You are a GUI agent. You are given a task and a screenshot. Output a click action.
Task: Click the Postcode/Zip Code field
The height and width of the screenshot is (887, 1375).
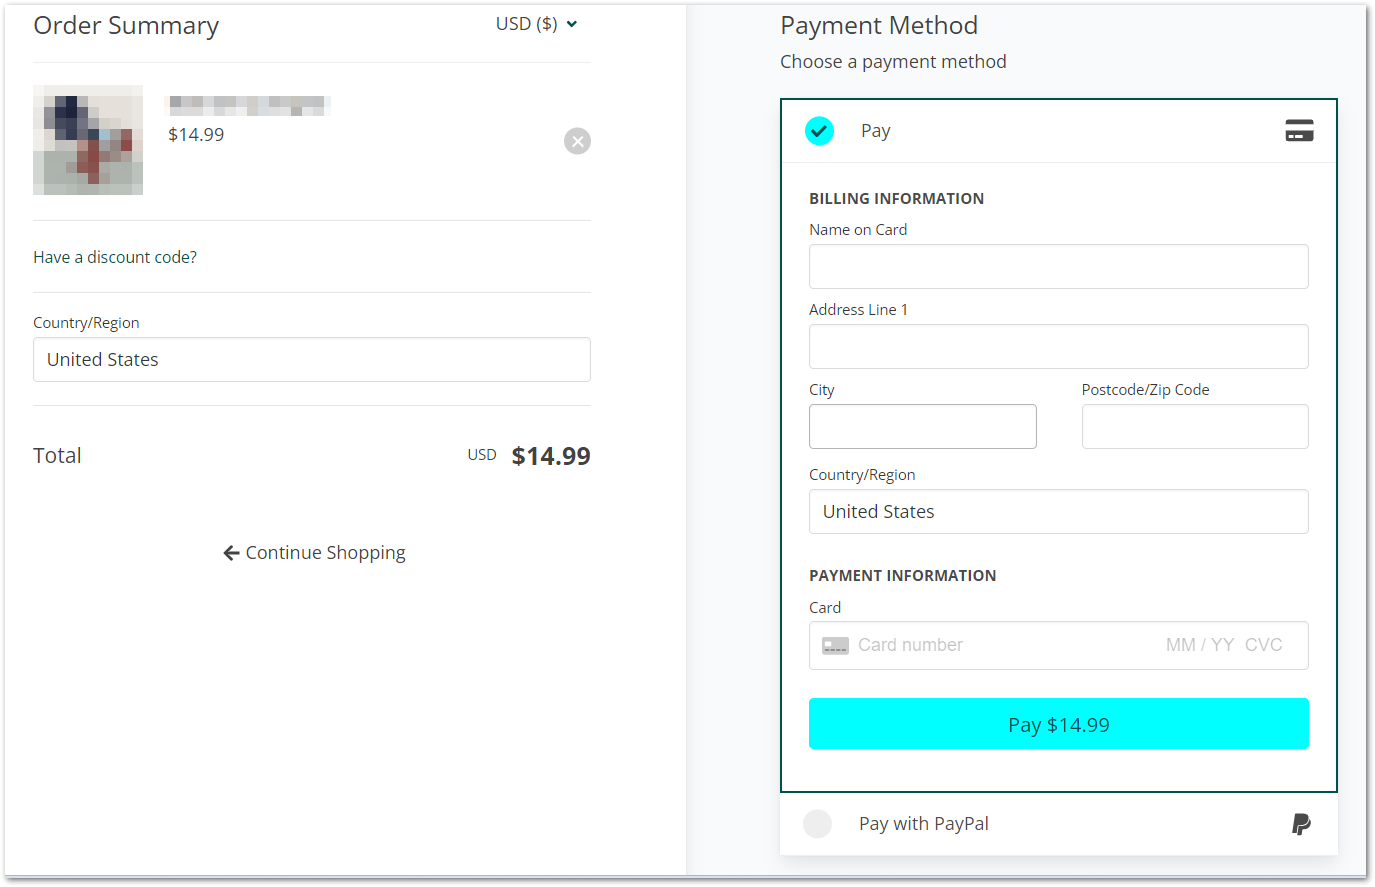tap(1195, 427)
